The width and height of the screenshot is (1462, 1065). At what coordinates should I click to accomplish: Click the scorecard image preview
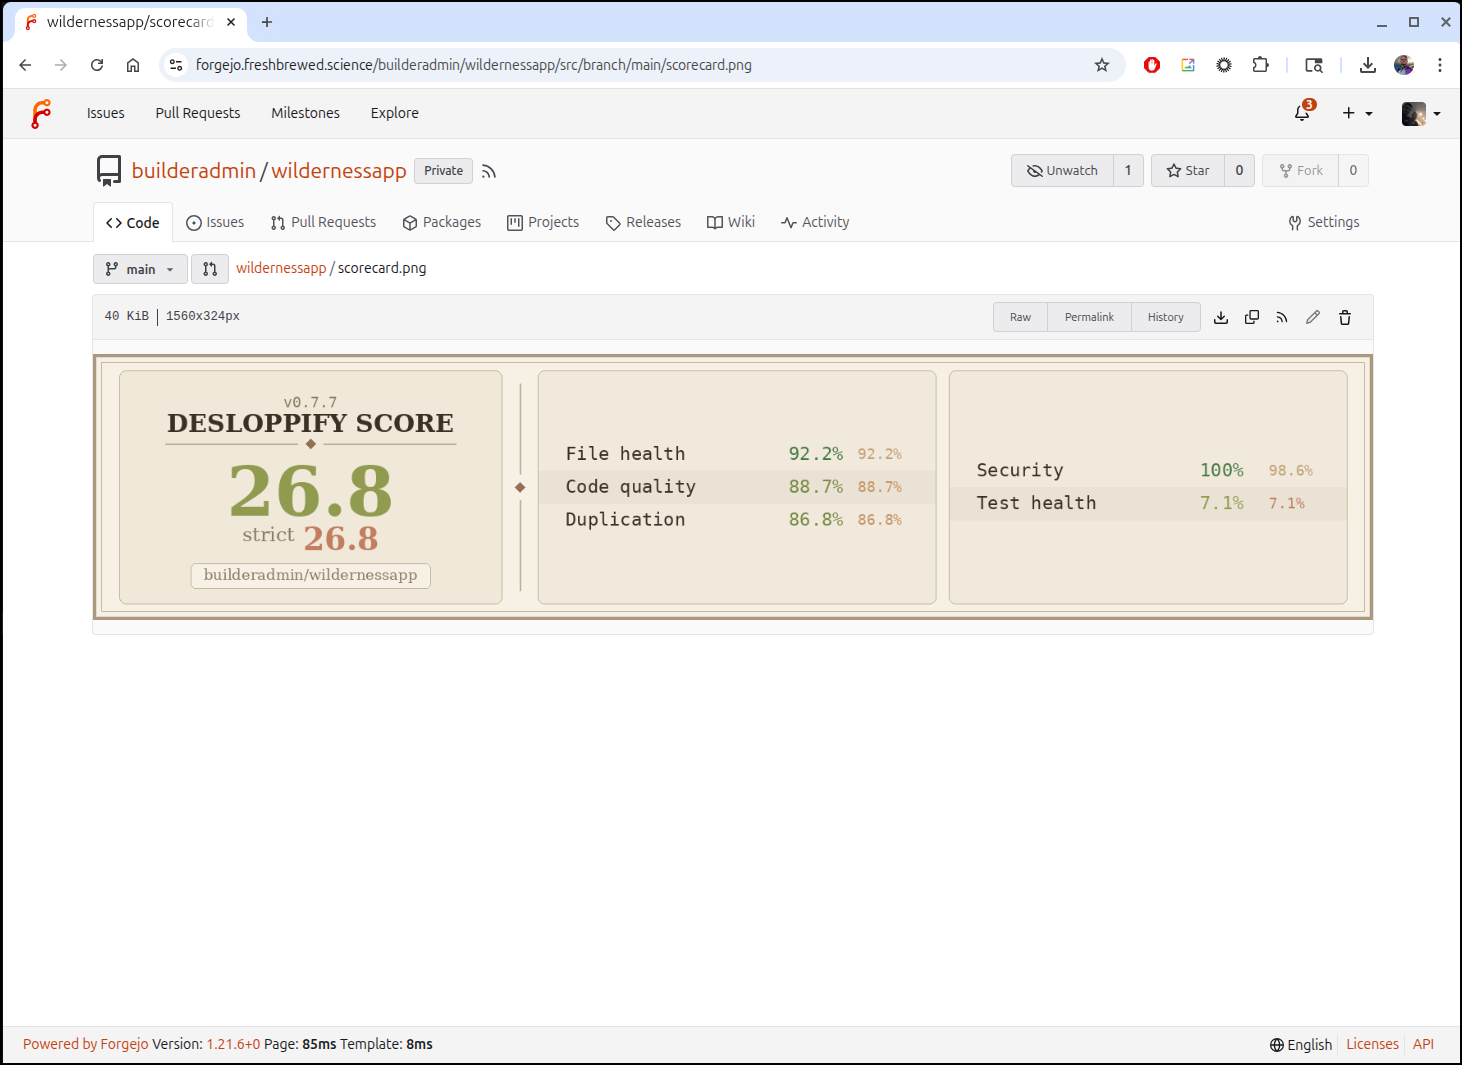[x=732, y=487]
